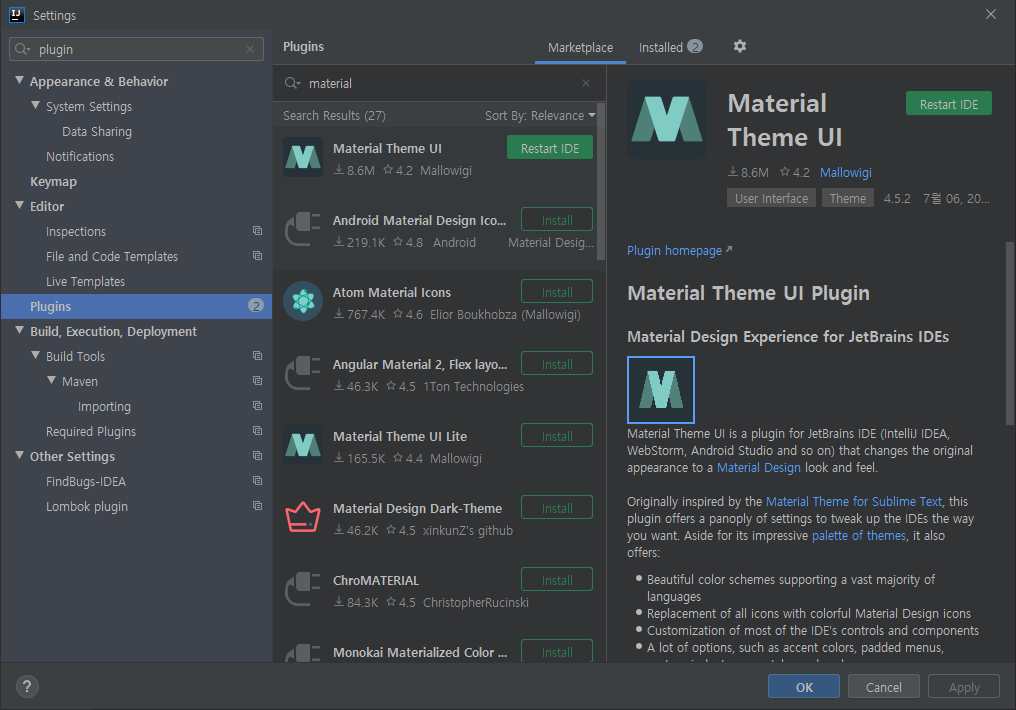1016x710 pixels.
Task: Click the help question mark button
Action: click(x=27, y=686)
